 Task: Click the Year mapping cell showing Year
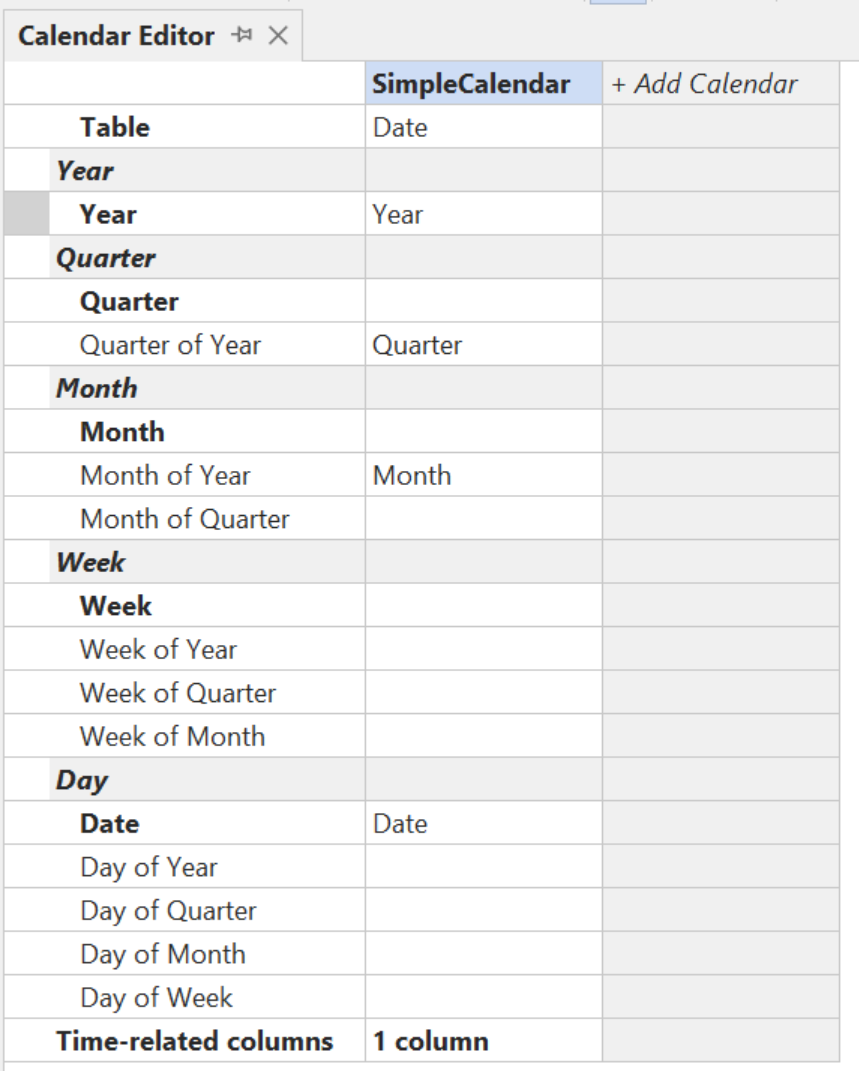tap(484, 214)
